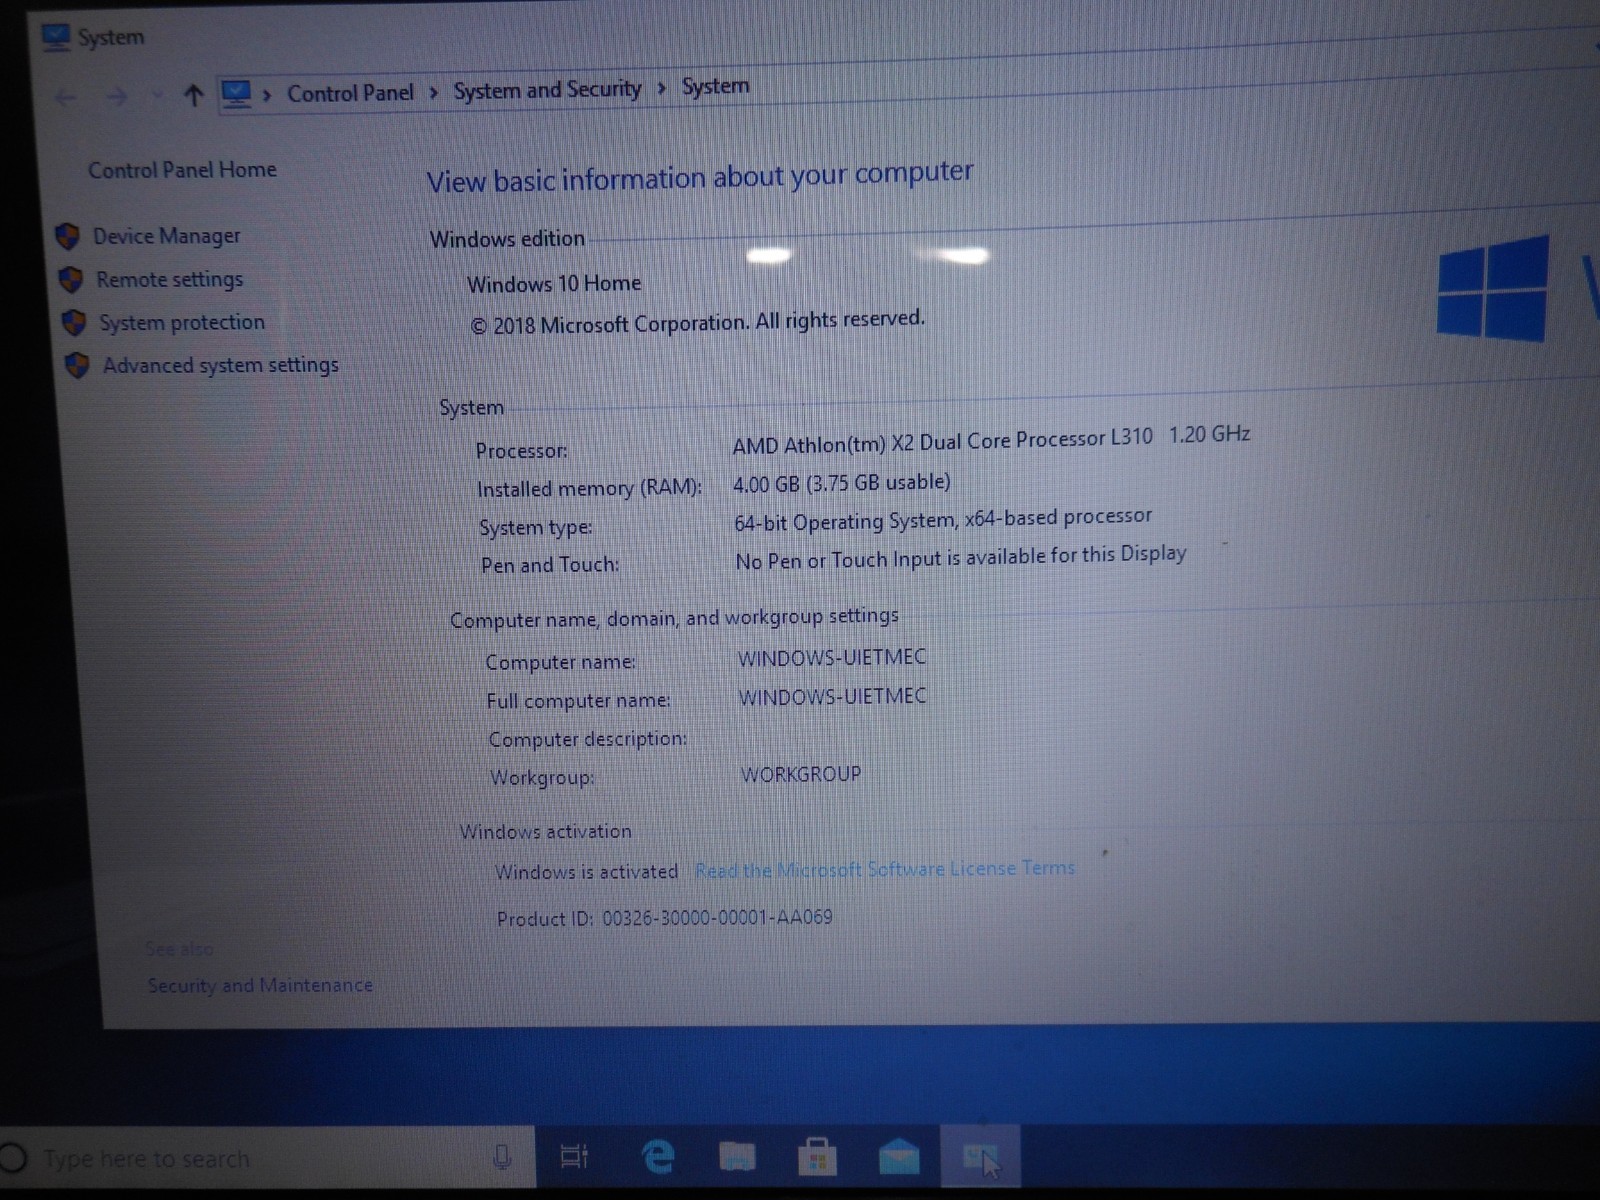Click microphone icon in search box

[502, 1158]
